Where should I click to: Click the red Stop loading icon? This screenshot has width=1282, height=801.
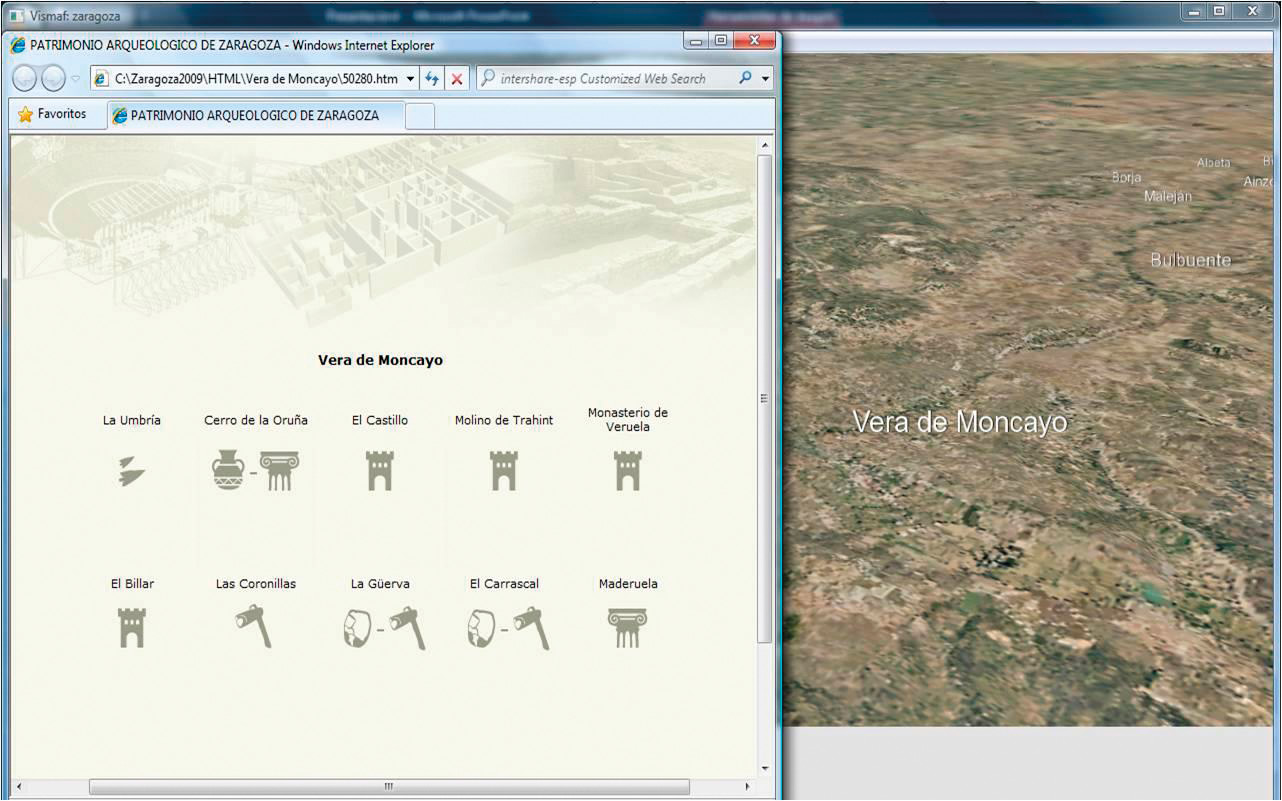(x=457, y=79)
